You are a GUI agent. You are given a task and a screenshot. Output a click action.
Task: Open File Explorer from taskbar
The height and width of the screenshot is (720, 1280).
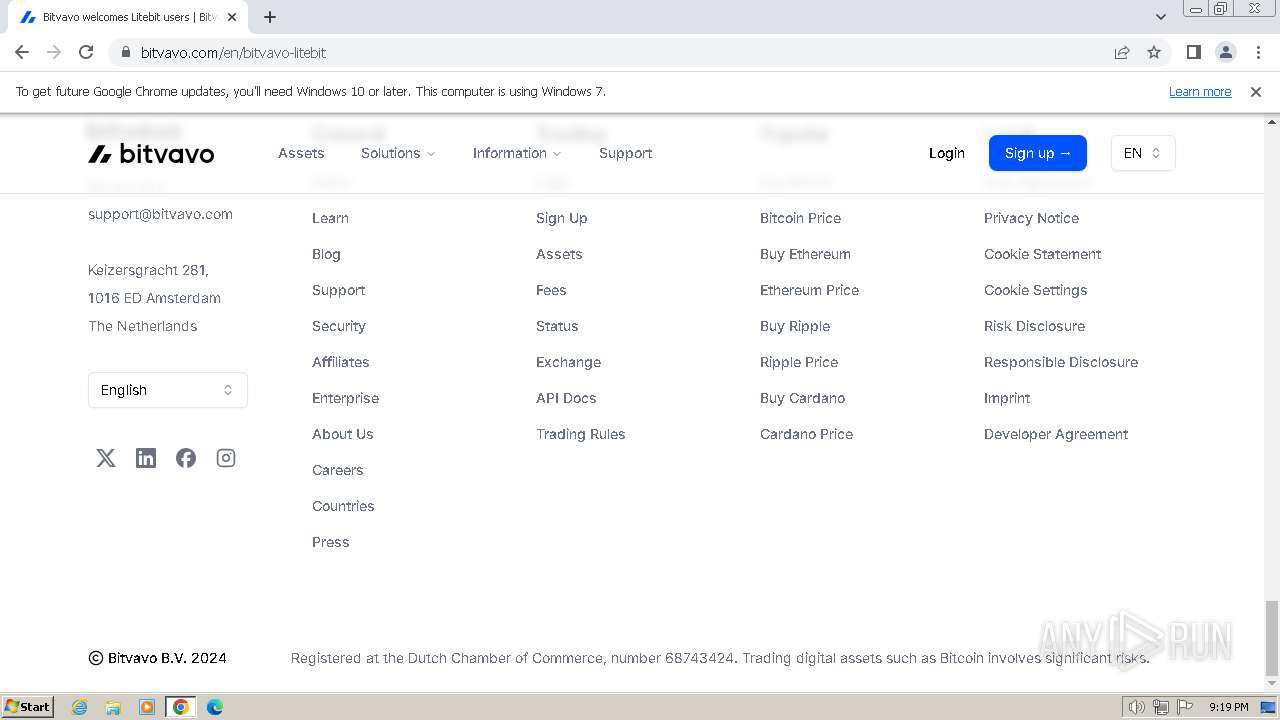113,707
